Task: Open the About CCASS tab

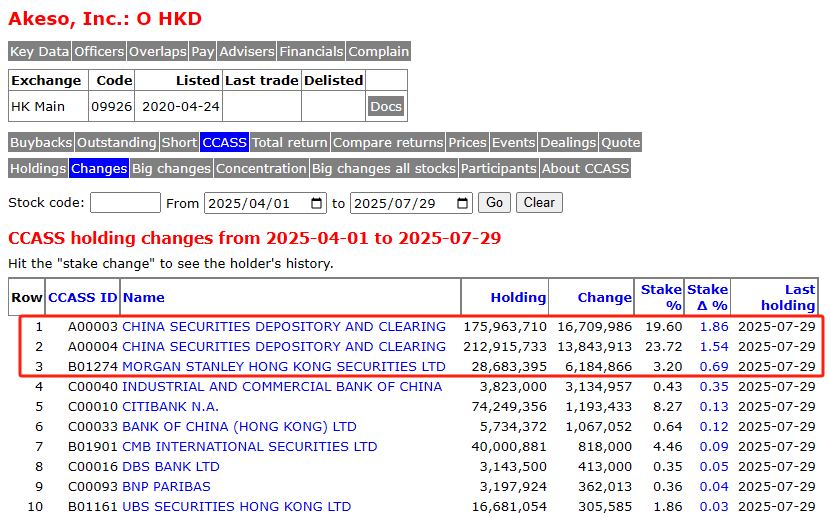Action: (585, 168)
